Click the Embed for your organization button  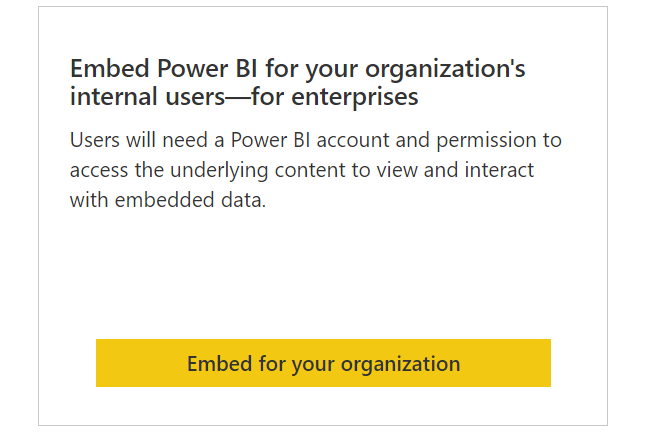[x=323, y=363]
